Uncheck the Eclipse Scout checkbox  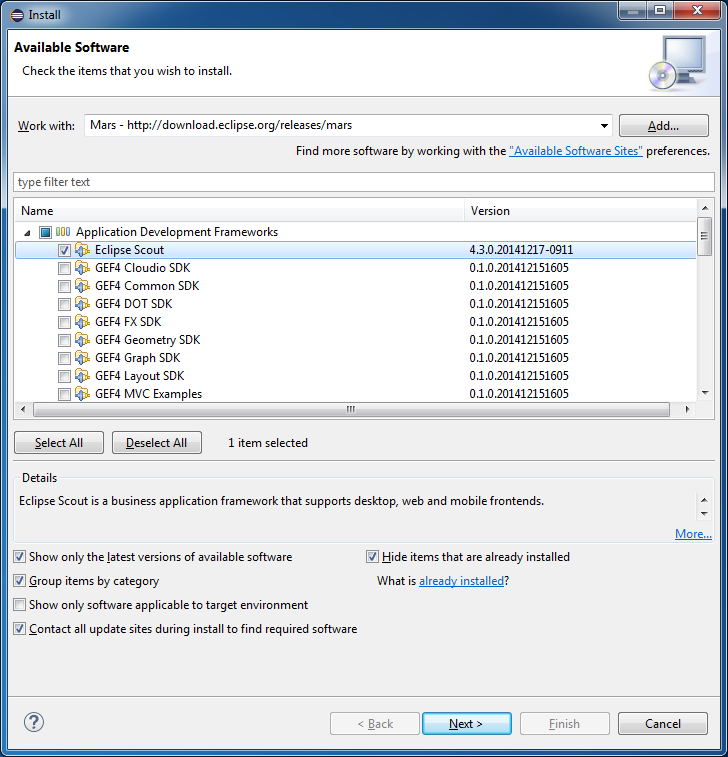pos(64,250)
